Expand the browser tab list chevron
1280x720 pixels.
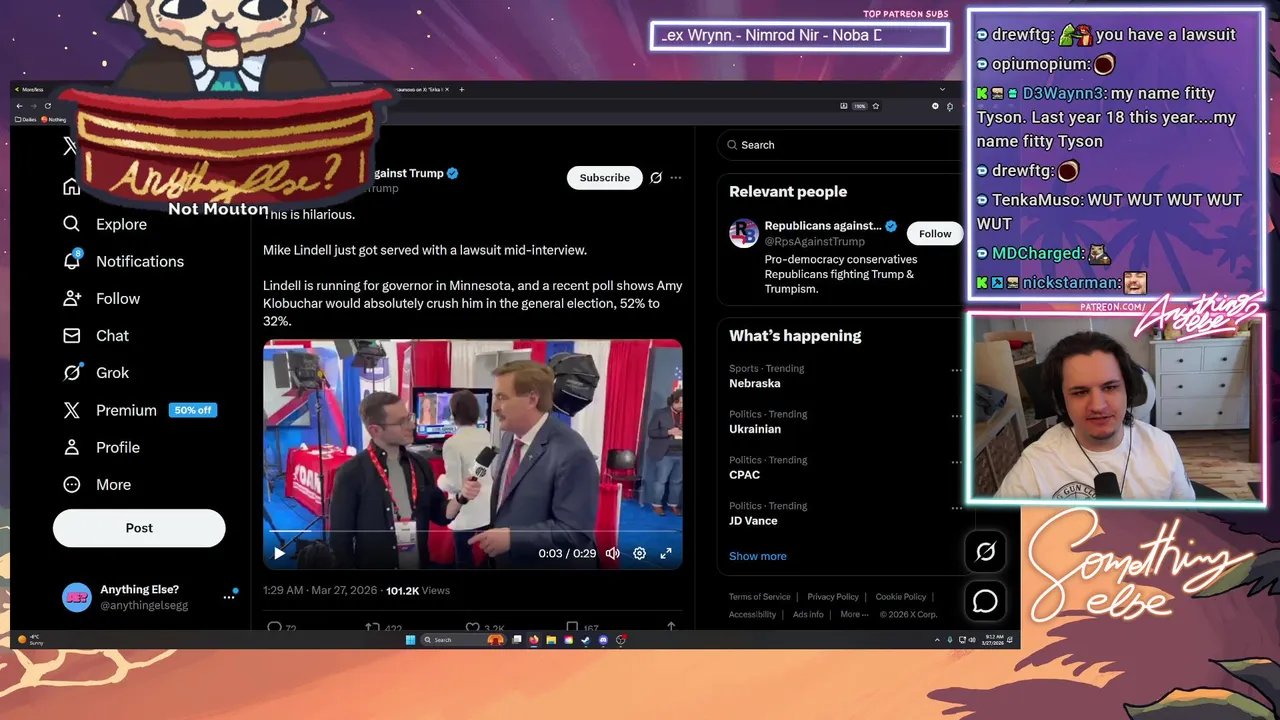[x=941, y=89]
